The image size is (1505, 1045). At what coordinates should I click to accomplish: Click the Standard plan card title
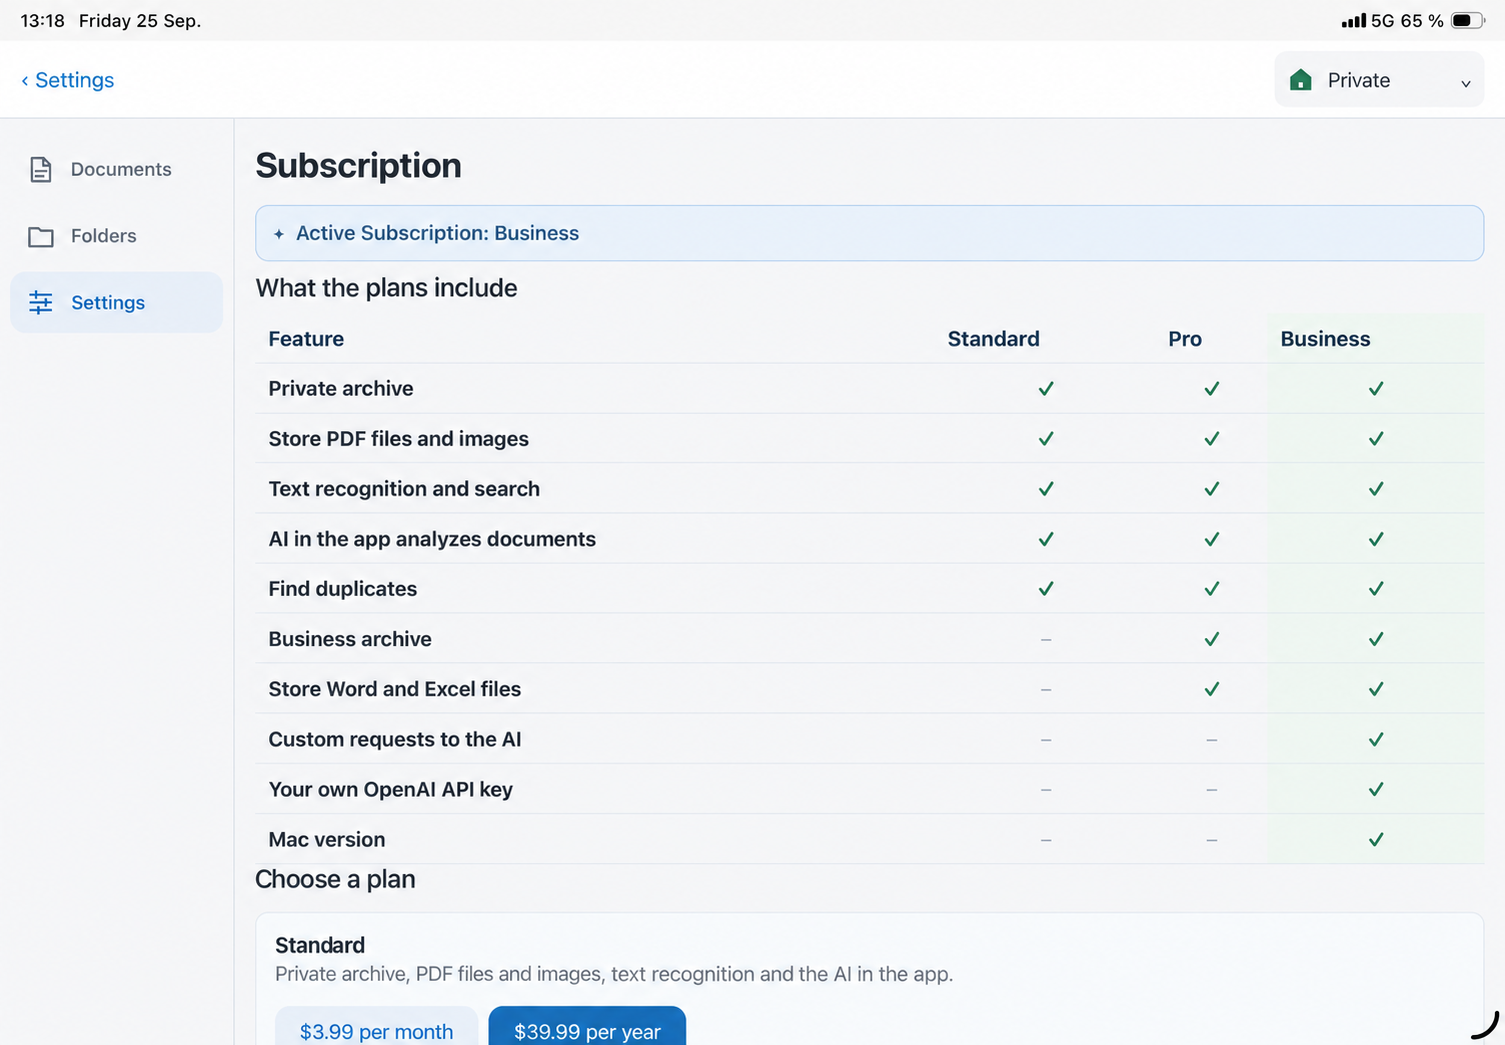click(320, 945)
